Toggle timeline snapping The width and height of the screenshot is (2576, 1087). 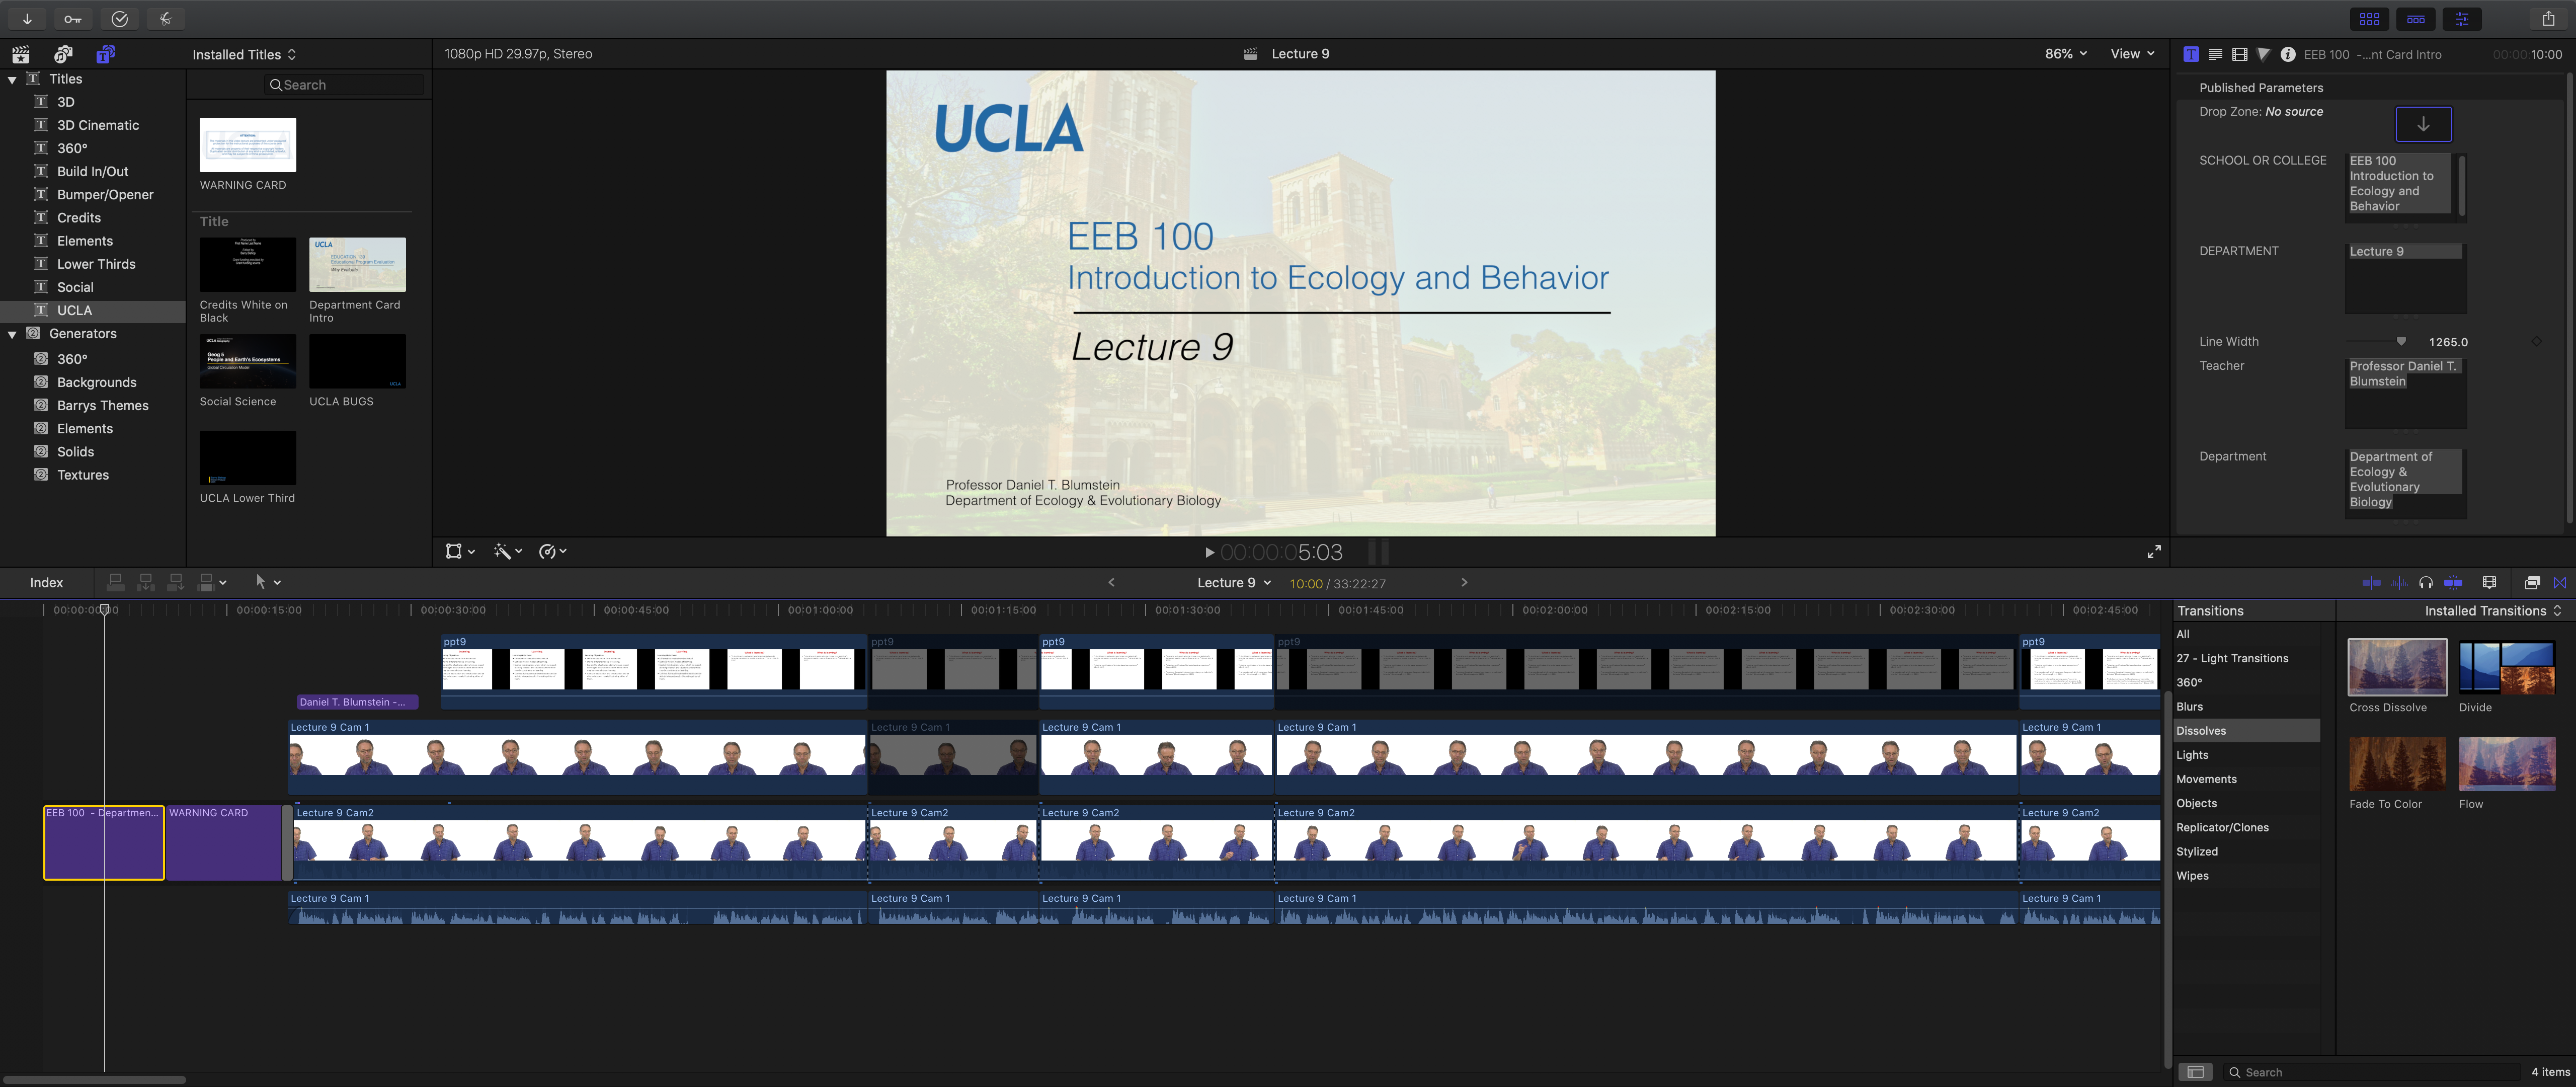[x=2453, y=583]
